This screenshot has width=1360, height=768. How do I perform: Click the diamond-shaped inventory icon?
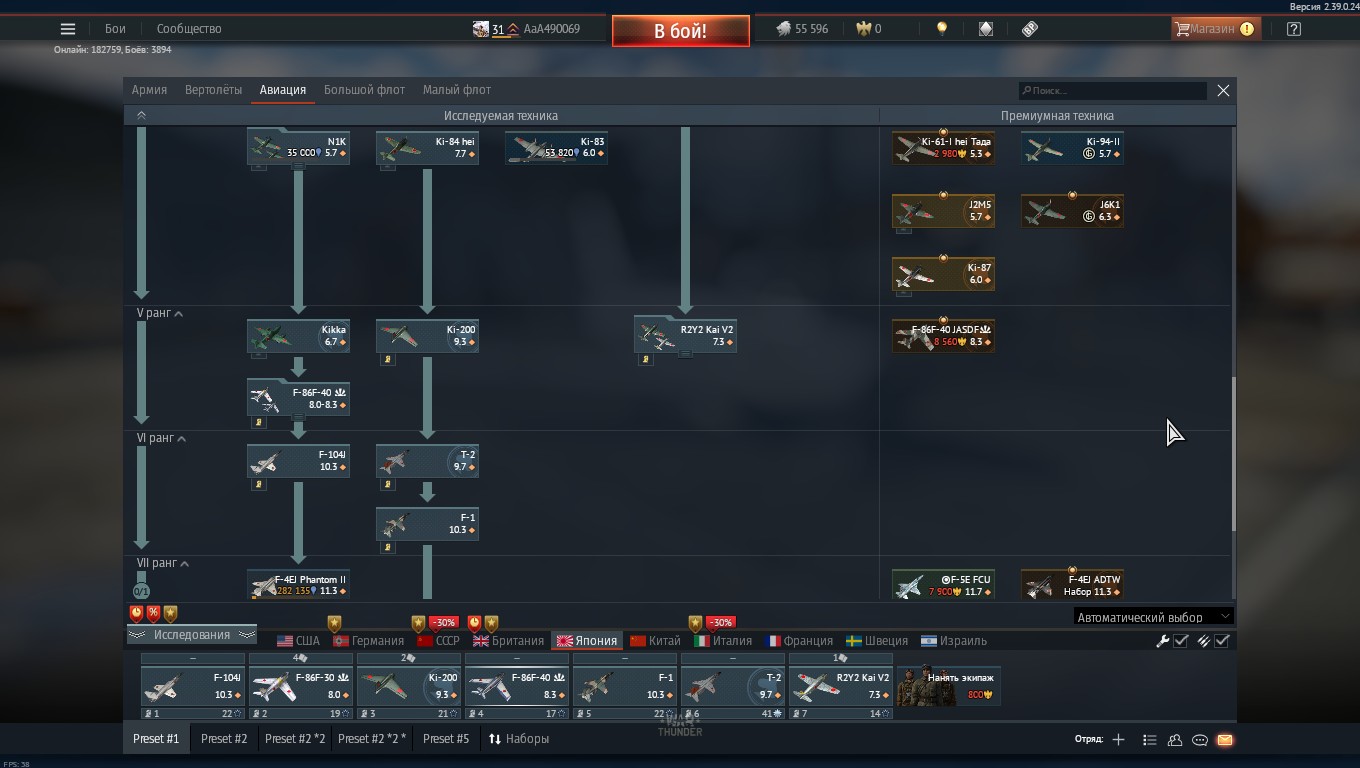[986, 29]
